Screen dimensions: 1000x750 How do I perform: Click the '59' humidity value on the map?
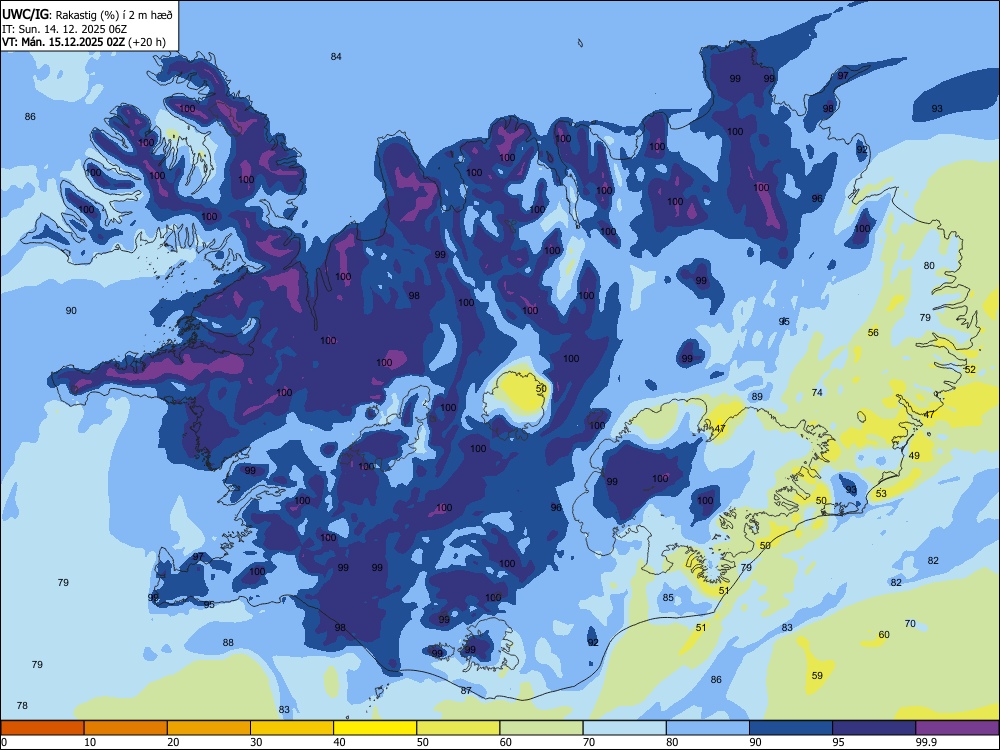(x=817, y=675)
